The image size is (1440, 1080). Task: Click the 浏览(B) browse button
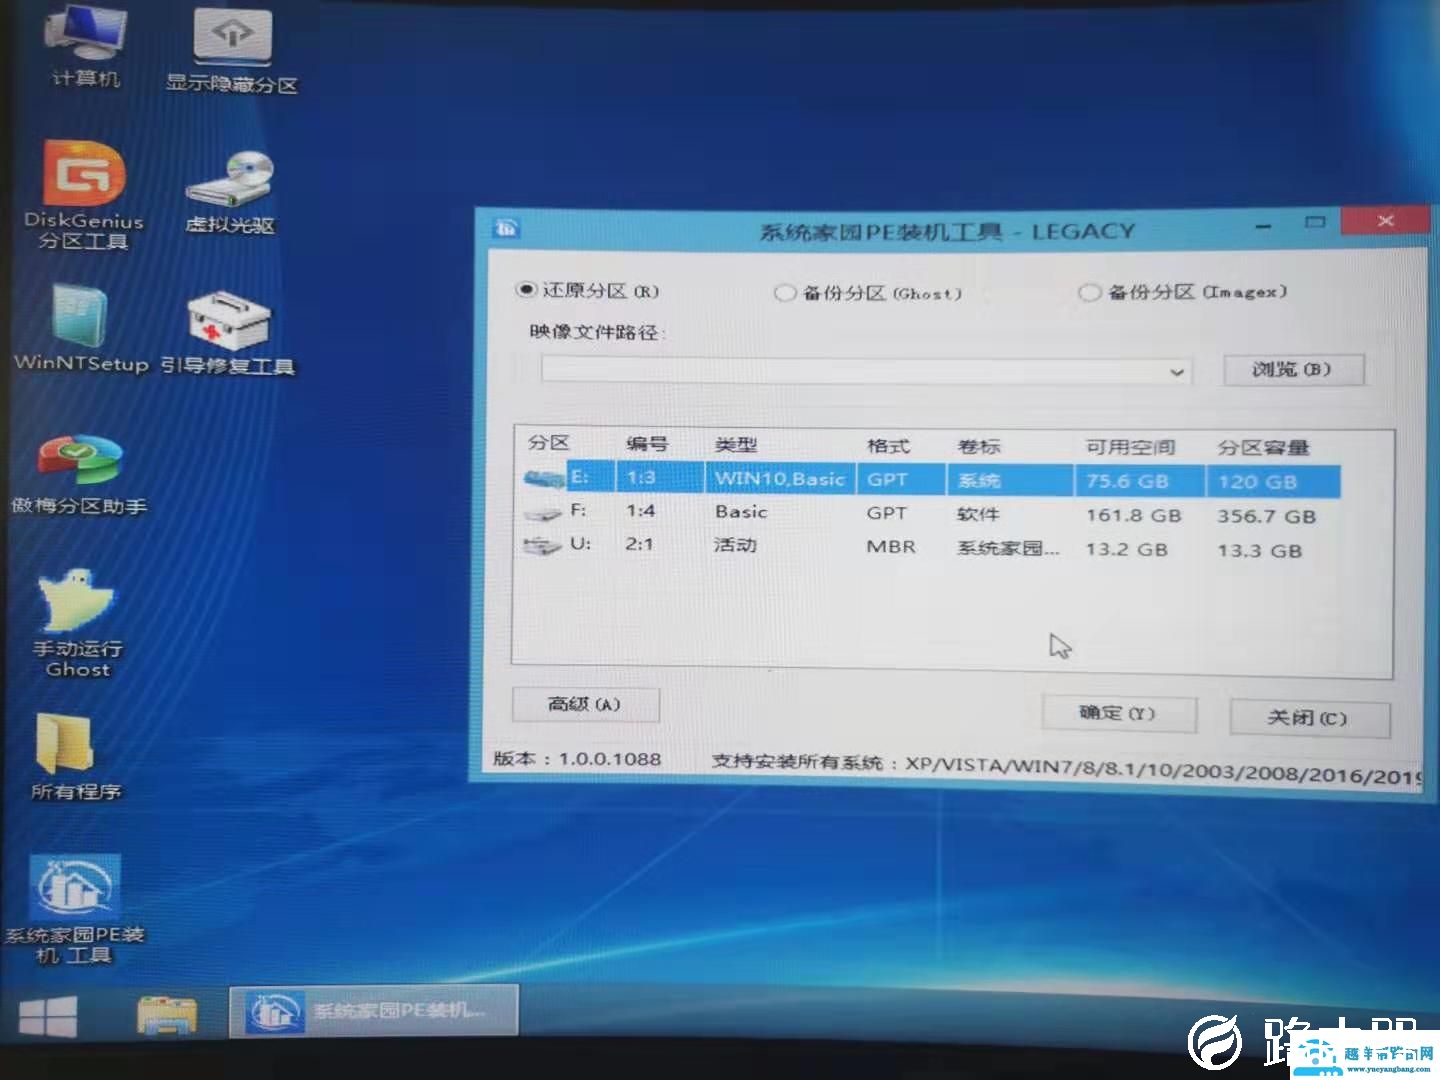click(1293, 369)
